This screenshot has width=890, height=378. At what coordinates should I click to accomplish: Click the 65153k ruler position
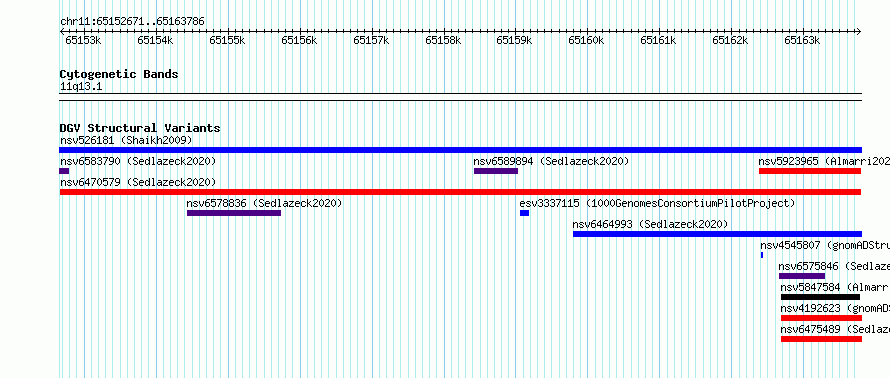tap(83, 40)
